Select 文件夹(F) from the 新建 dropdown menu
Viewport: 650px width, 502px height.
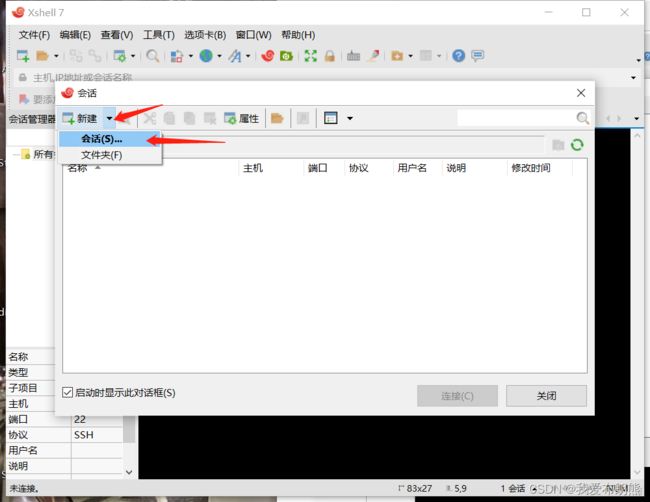(109, 155)
